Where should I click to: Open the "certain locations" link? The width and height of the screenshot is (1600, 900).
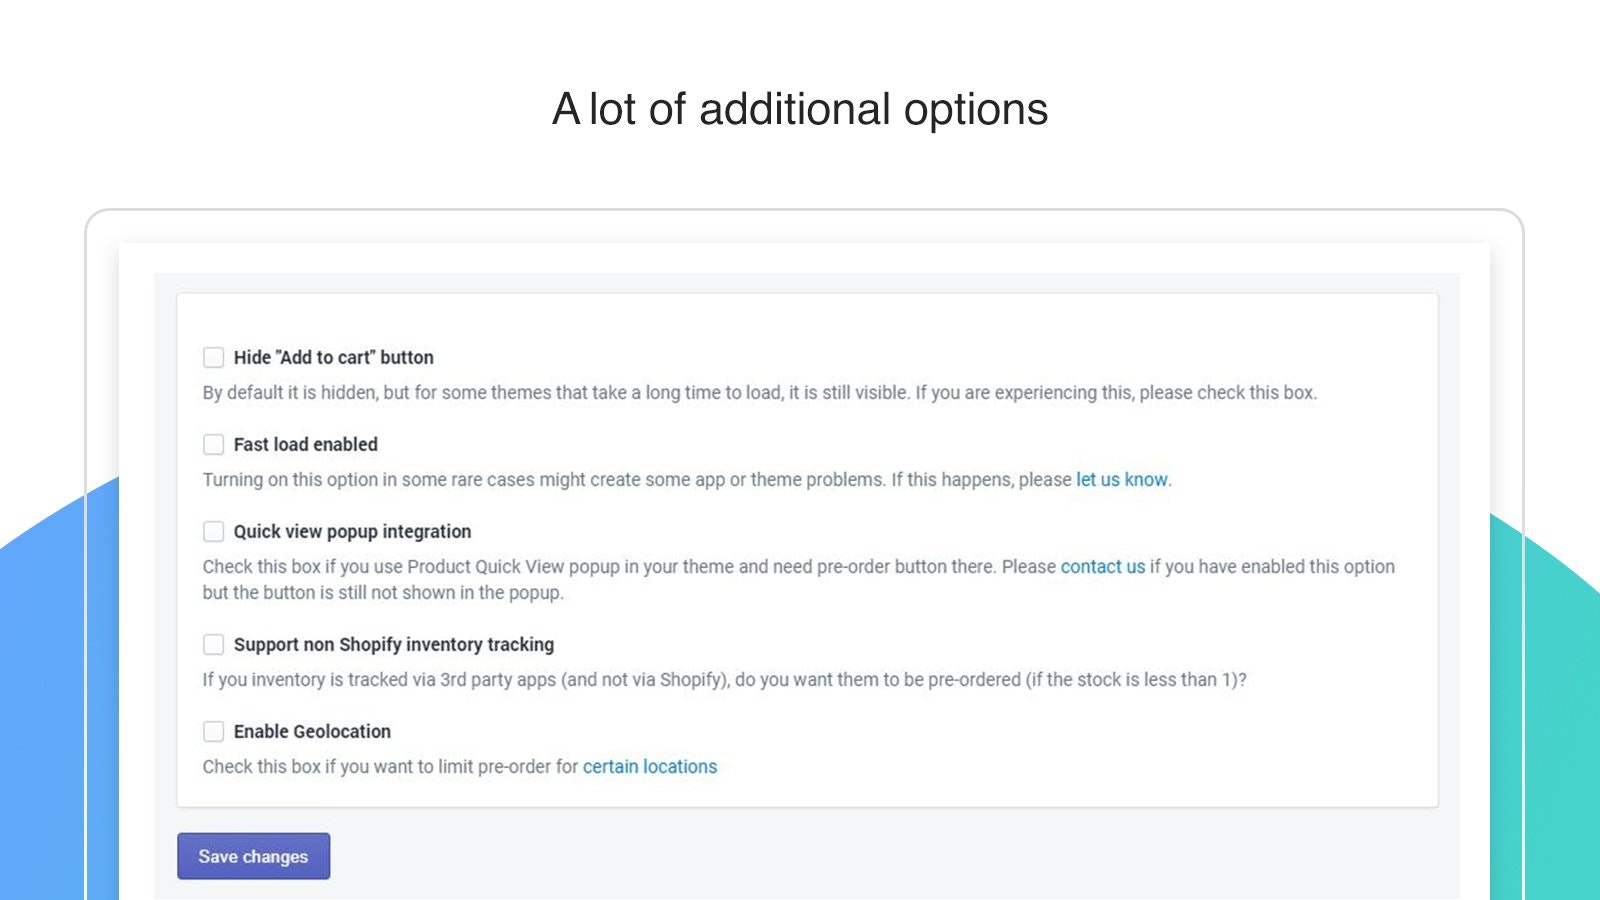tap(650, 766)
